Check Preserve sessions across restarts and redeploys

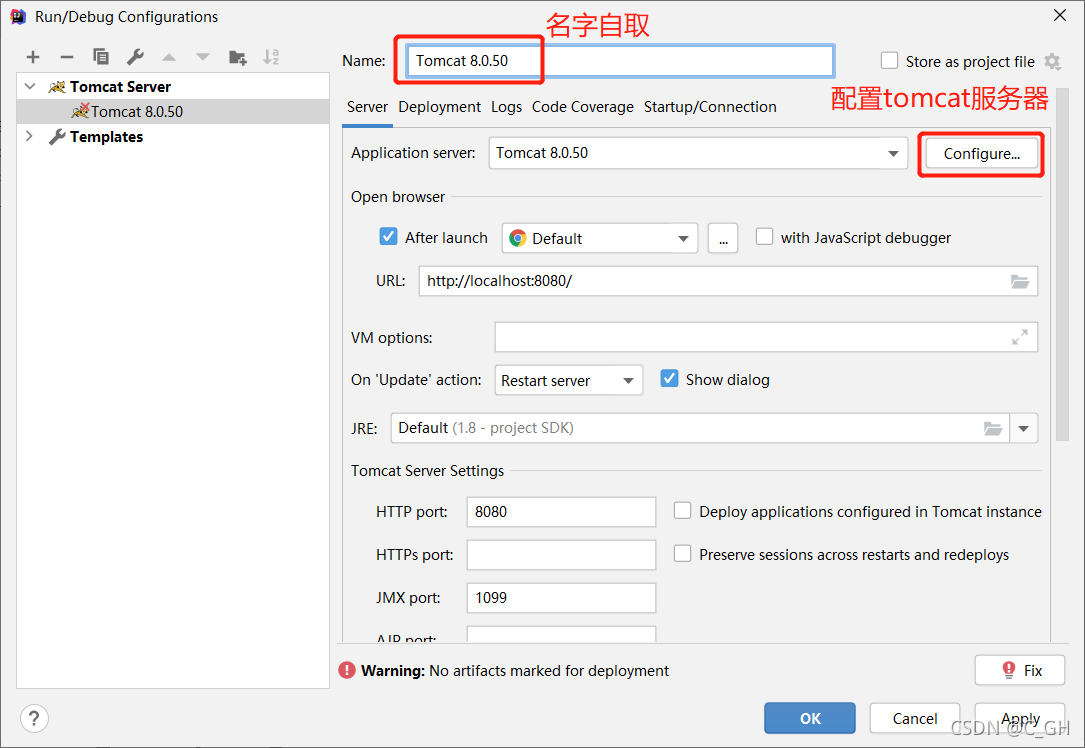682,554
